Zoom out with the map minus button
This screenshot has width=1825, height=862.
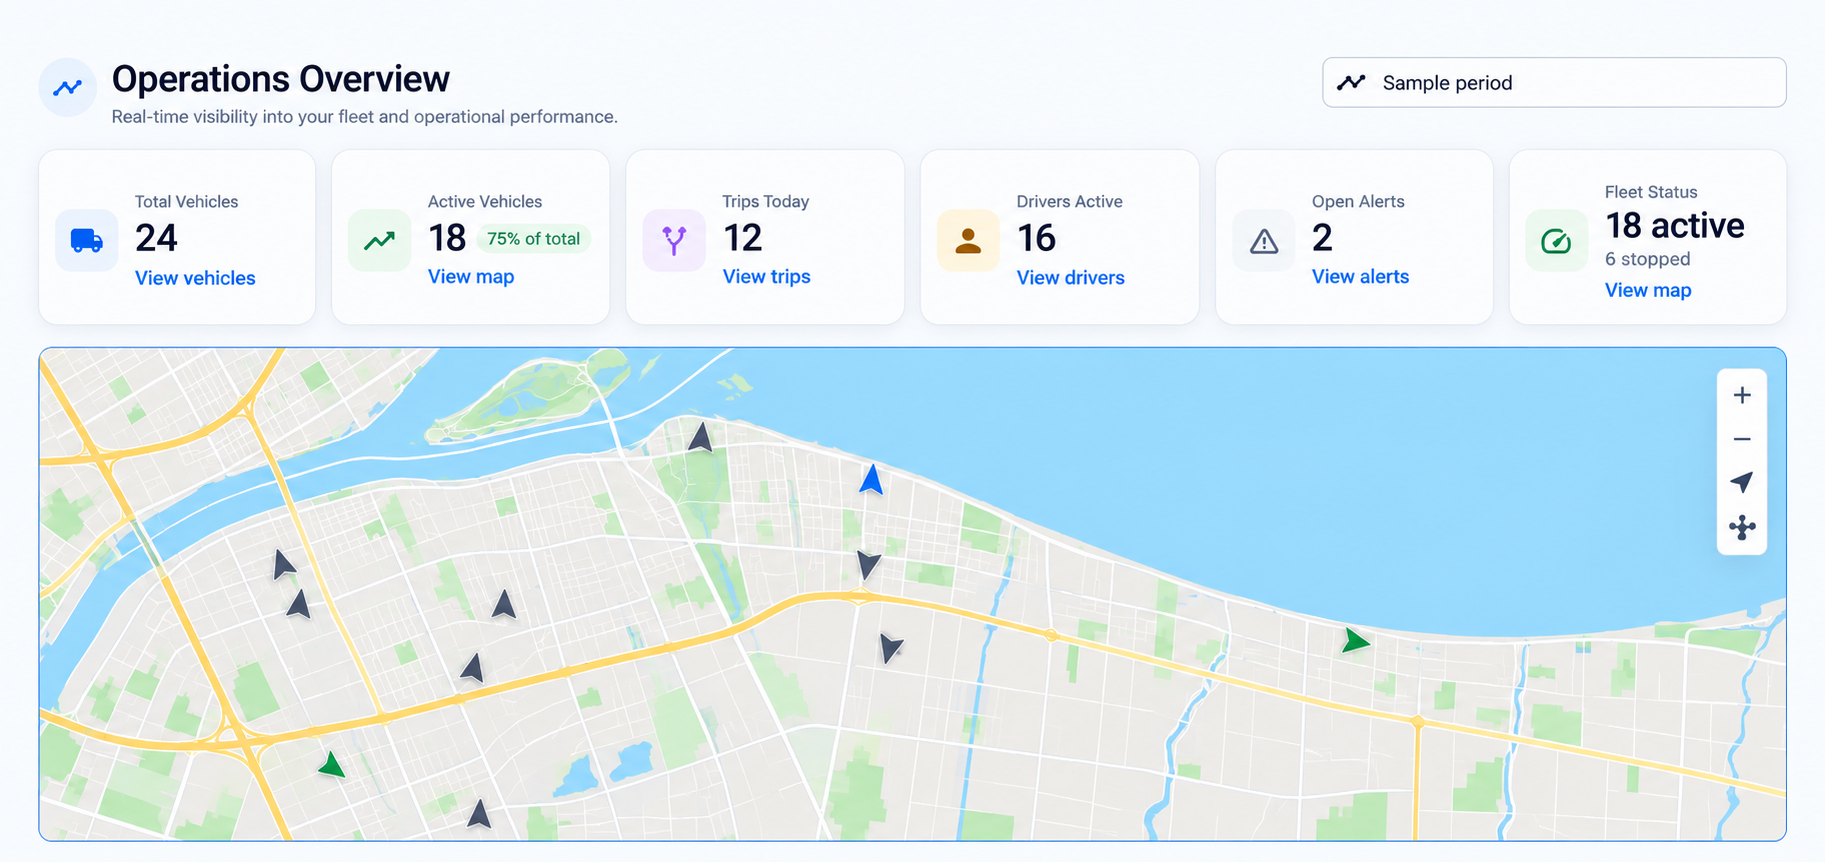[x=1742, y=439]
